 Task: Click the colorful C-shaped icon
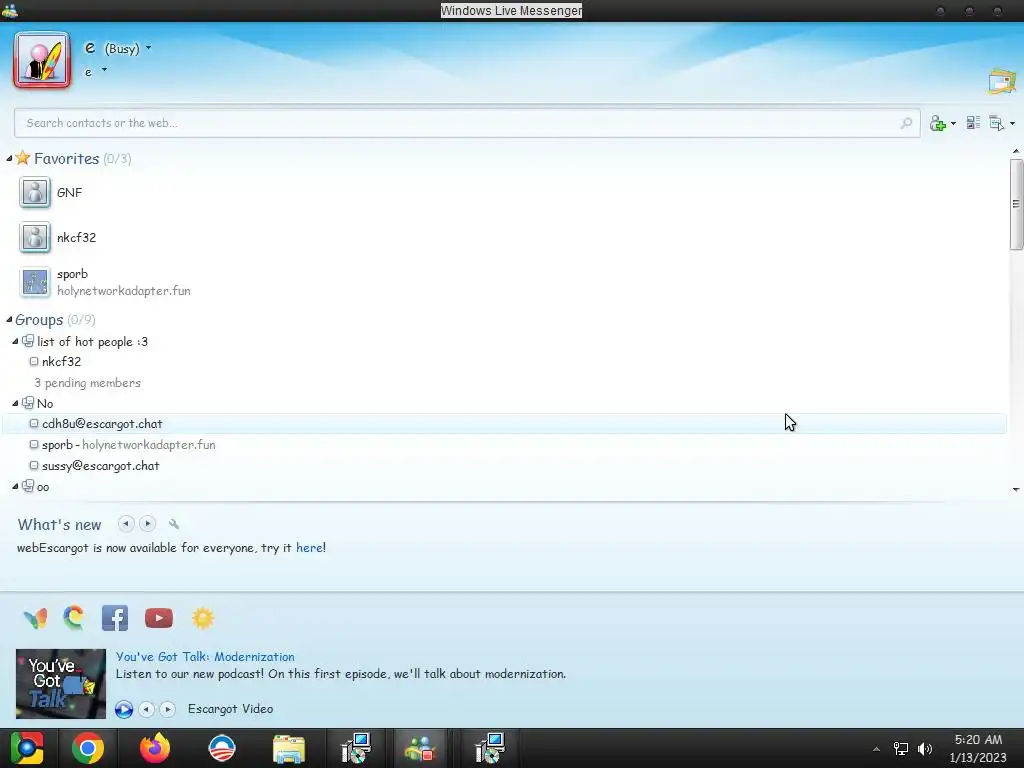(74, 618)
